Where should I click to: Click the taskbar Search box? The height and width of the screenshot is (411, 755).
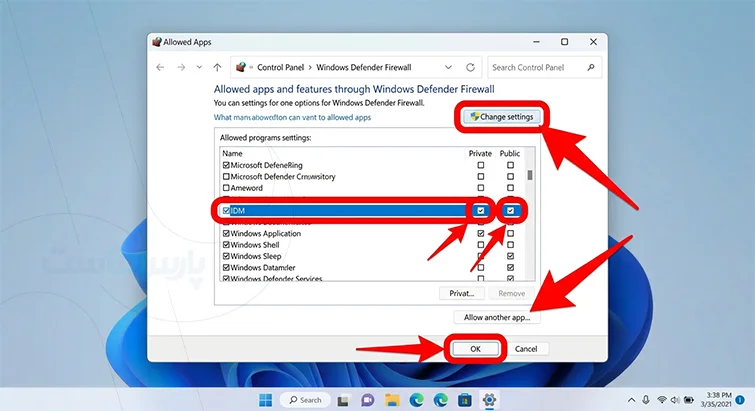point(305,400)
